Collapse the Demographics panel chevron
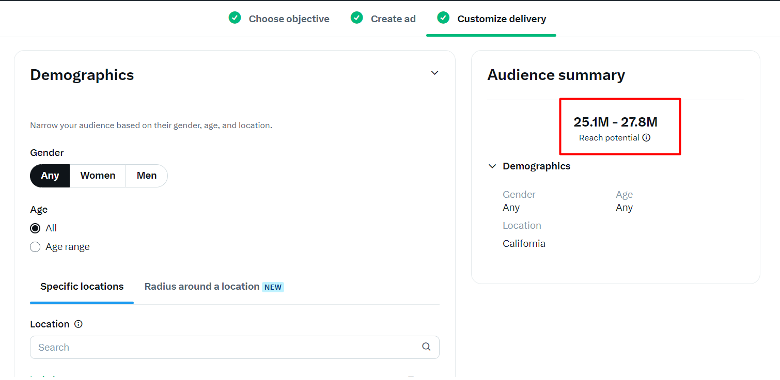This screenshot has height=380, width=780. [434, 73]
